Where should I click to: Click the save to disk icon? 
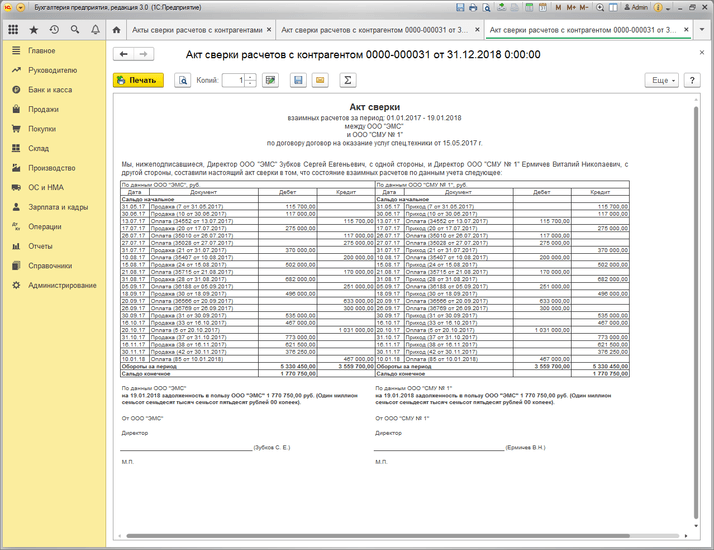point(299,80)
